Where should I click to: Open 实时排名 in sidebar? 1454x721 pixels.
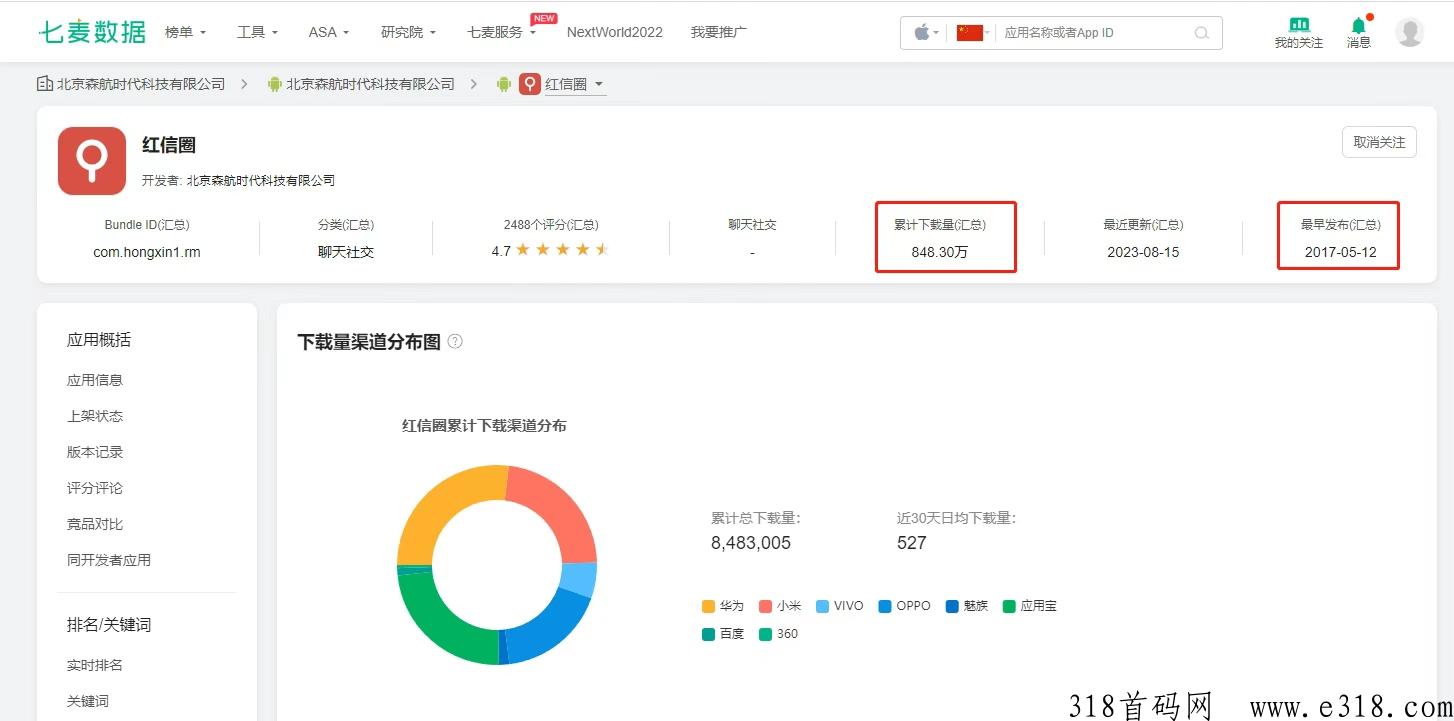95,665
